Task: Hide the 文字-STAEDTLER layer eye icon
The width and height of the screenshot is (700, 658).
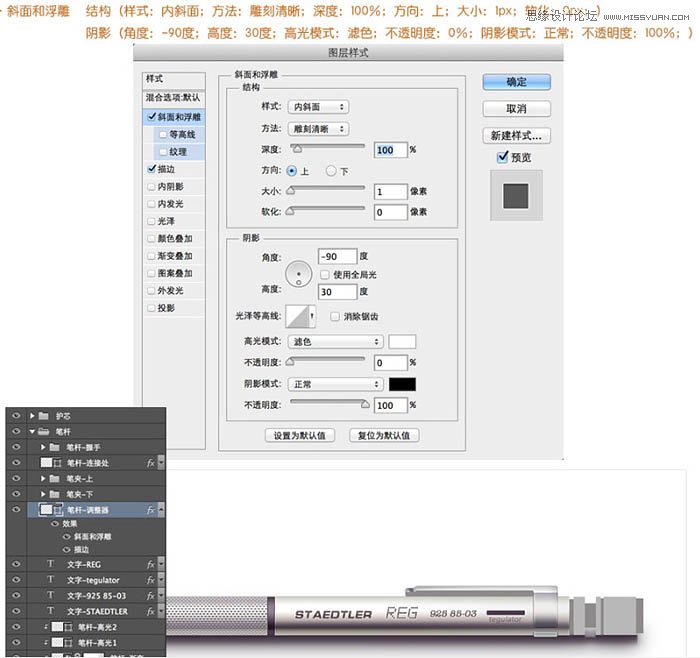Action: tap(17, 611)
